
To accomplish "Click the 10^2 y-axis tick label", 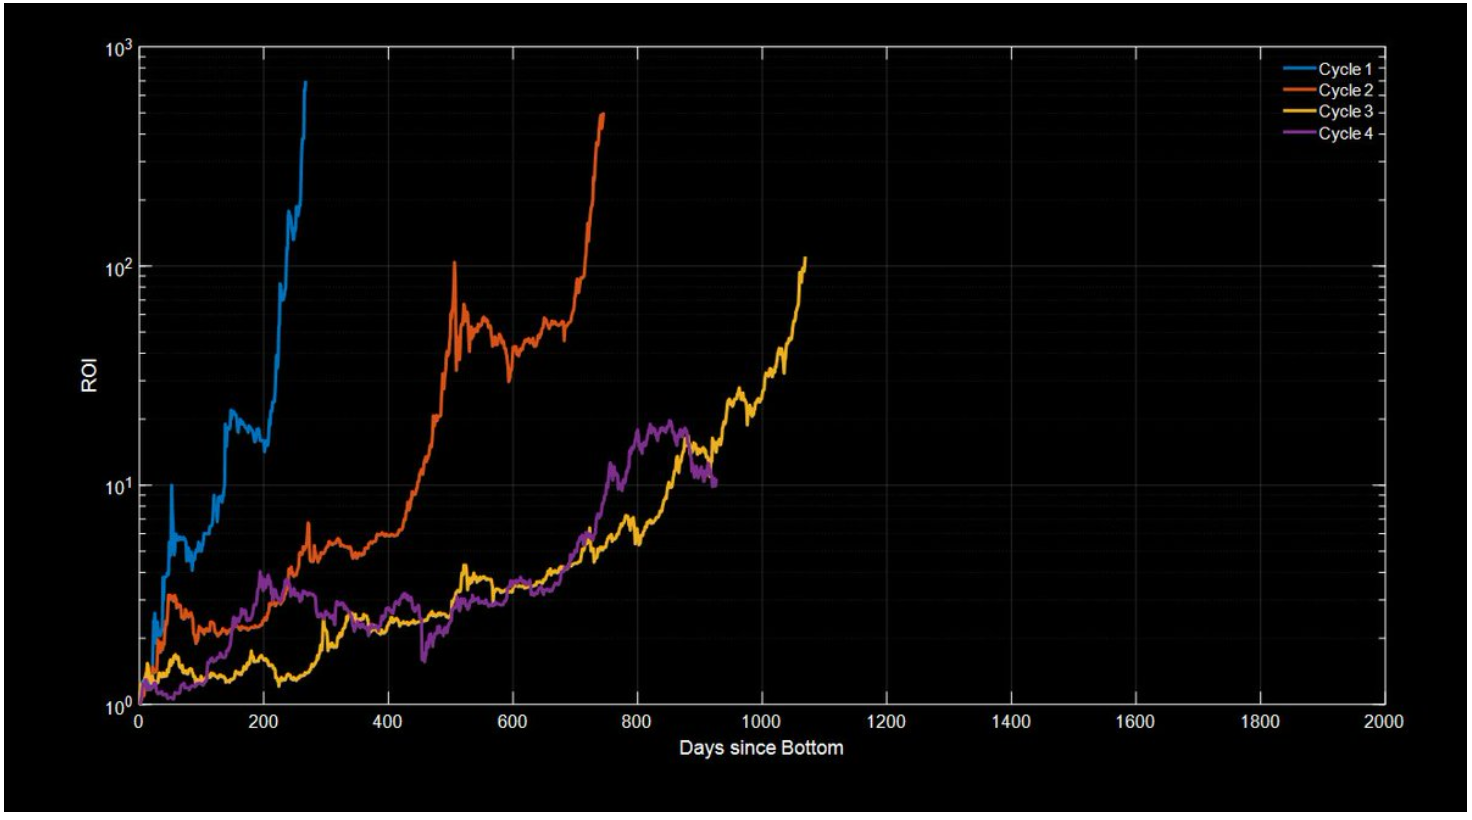I will click(117, 267).
